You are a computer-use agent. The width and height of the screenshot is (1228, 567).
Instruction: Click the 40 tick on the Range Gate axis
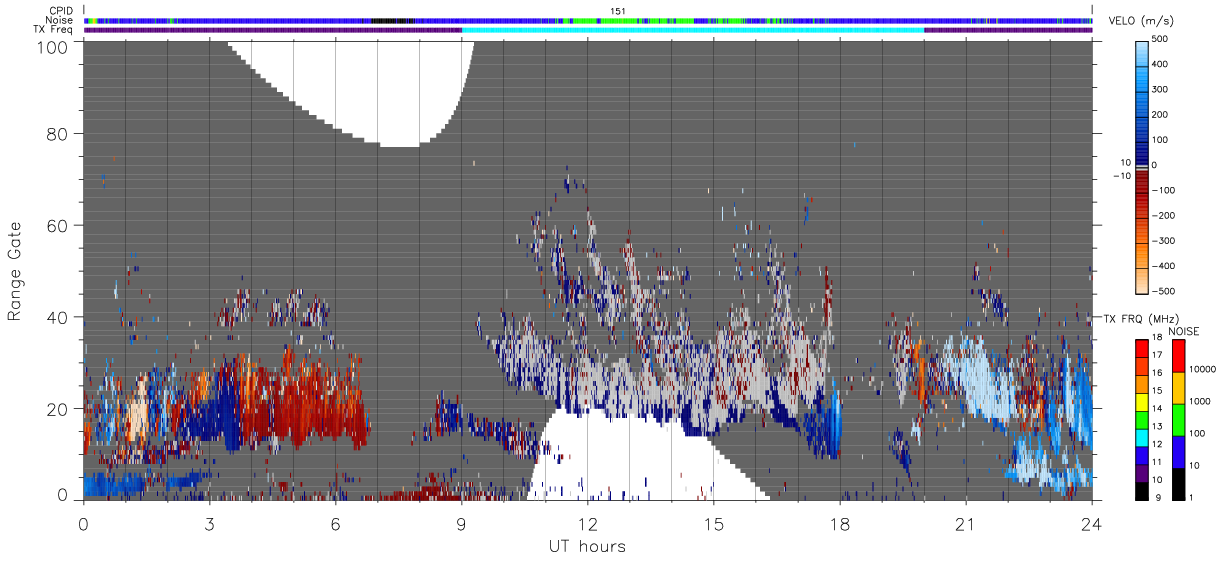[x=58, y=317]
